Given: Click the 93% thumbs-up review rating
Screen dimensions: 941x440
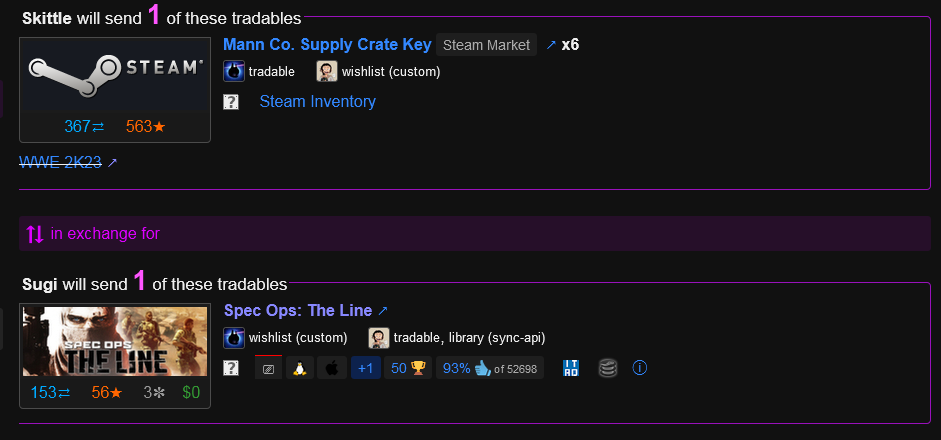Looking at the screenshot, I should (x=490, y=368).
